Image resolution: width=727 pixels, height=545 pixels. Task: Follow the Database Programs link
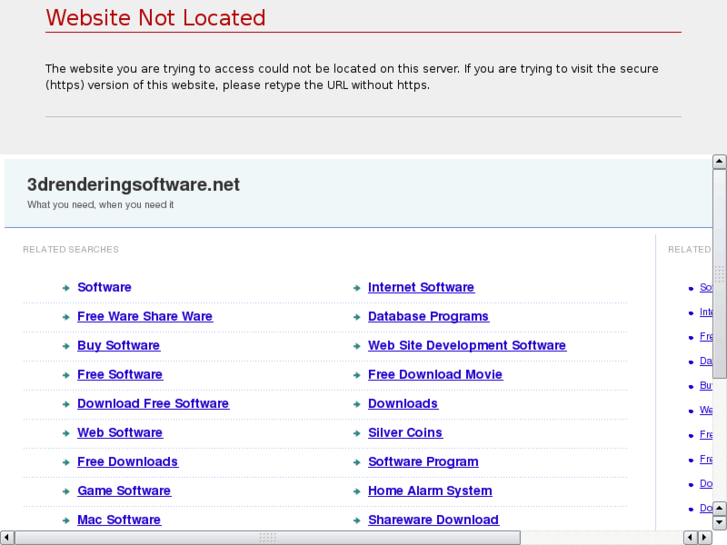point(428,316)
